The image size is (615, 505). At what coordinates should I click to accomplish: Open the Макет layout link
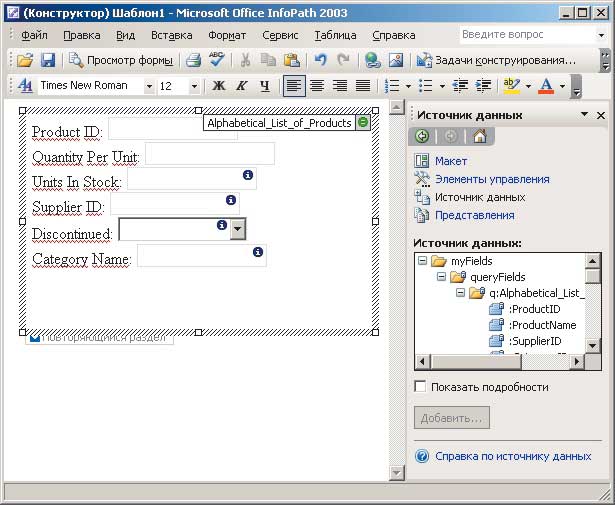(451, 161)
